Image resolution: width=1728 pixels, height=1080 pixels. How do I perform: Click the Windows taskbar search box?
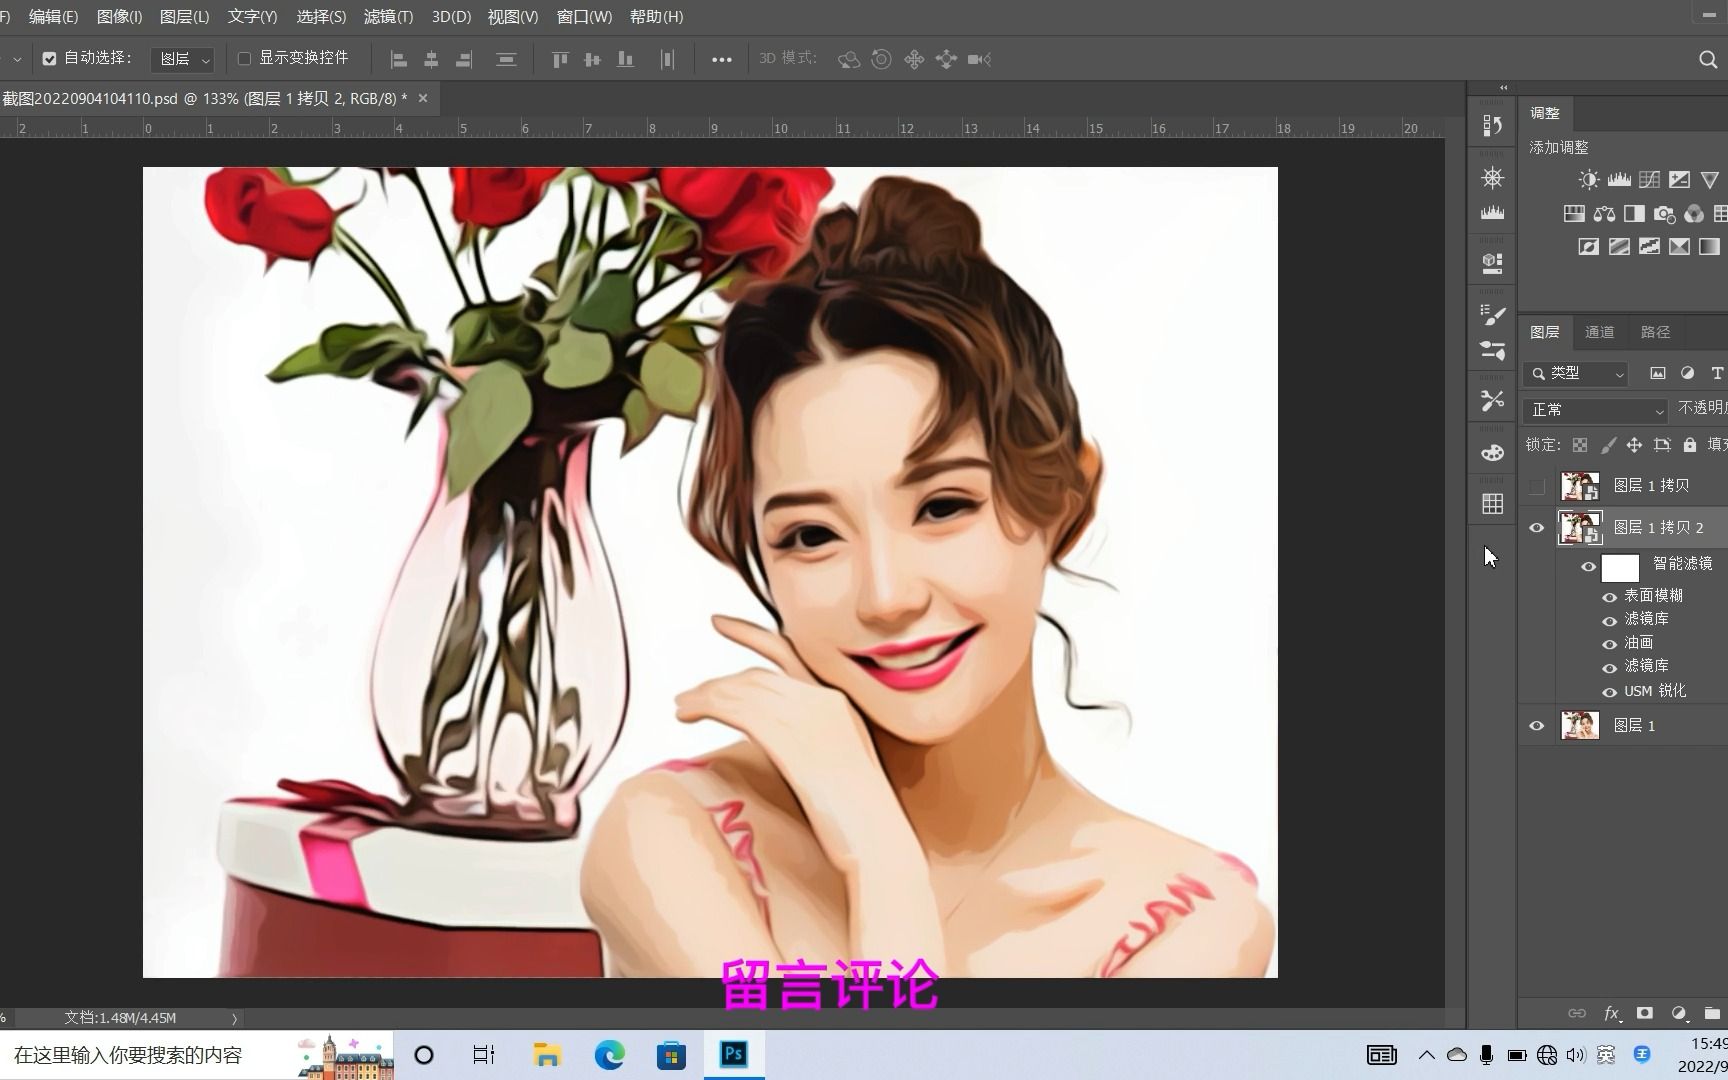pos(197,1055)
